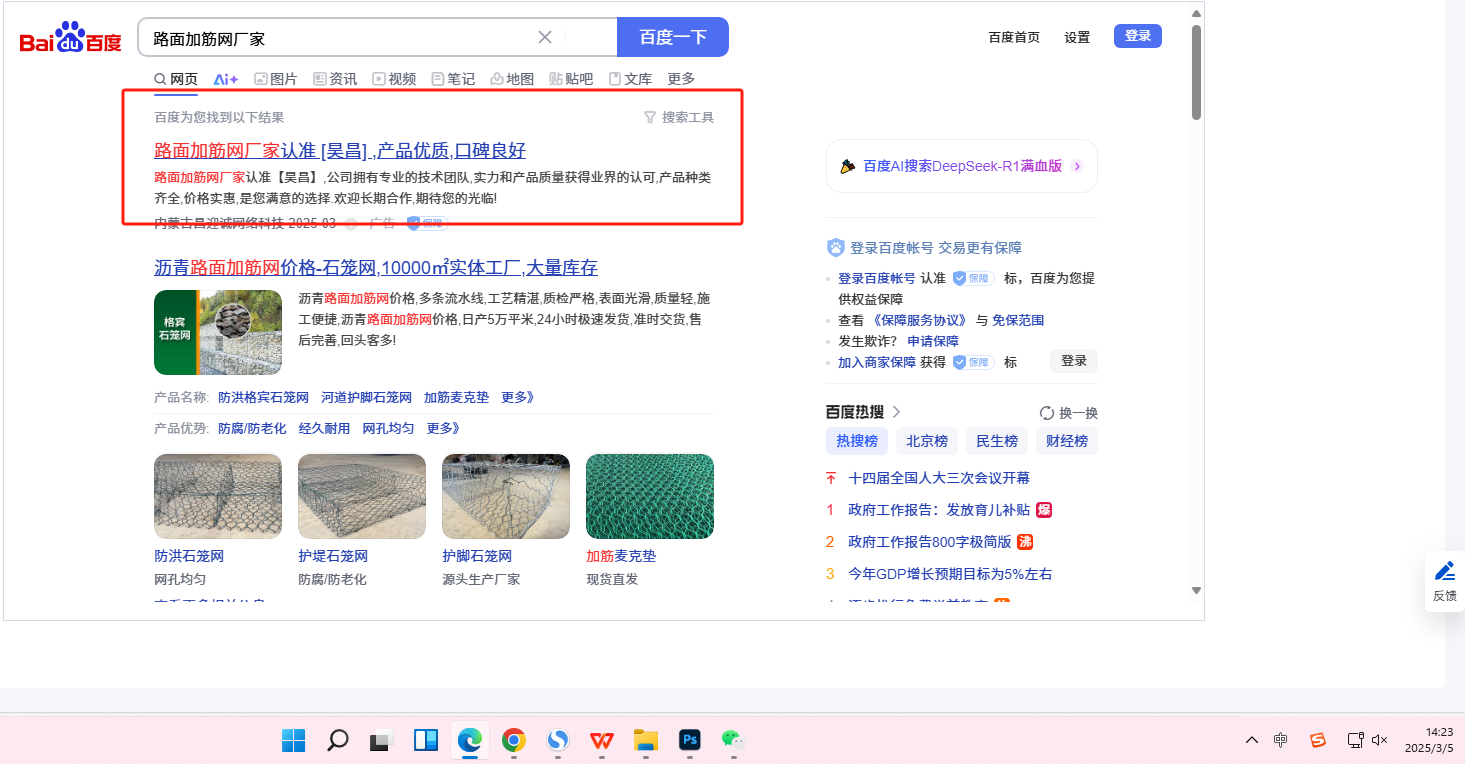1465x764 pixels.
Task: Click the 中 input method indicator
Action: pos(1281,740)
